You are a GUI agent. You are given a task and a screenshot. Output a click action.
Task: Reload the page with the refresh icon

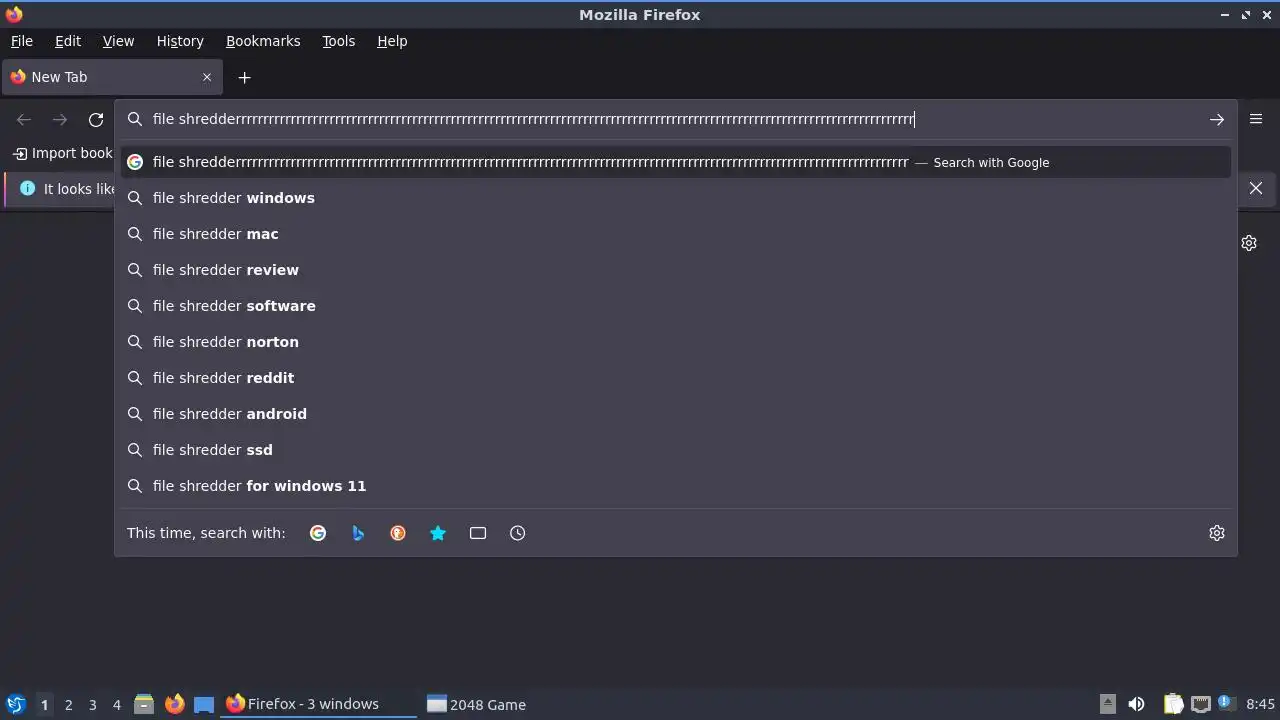coord(96,120)
